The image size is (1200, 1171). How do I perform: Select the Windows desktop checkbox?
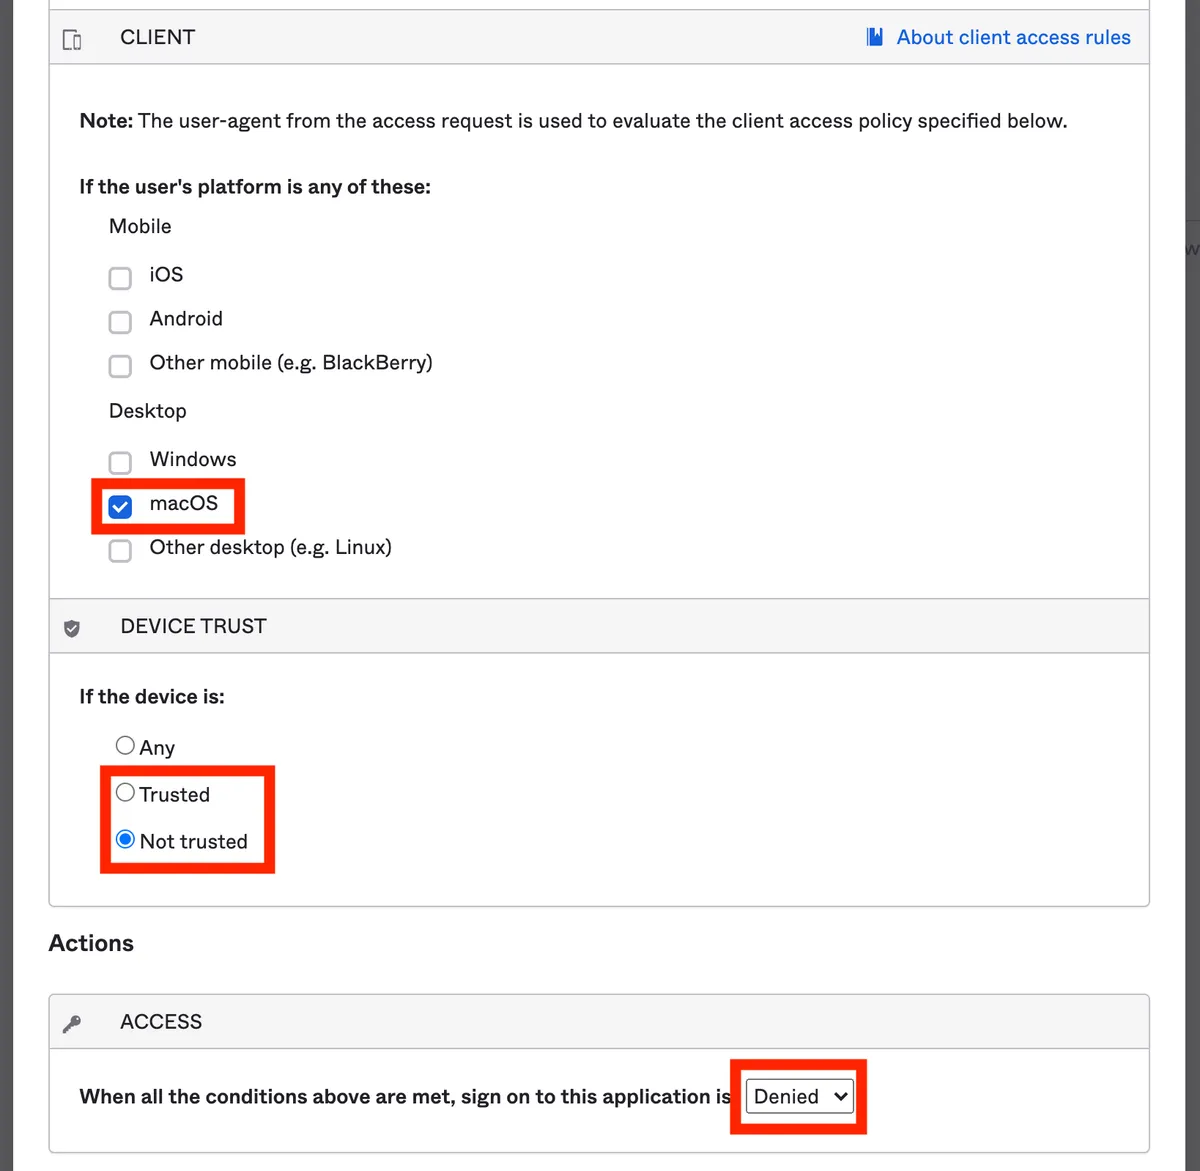120,462
